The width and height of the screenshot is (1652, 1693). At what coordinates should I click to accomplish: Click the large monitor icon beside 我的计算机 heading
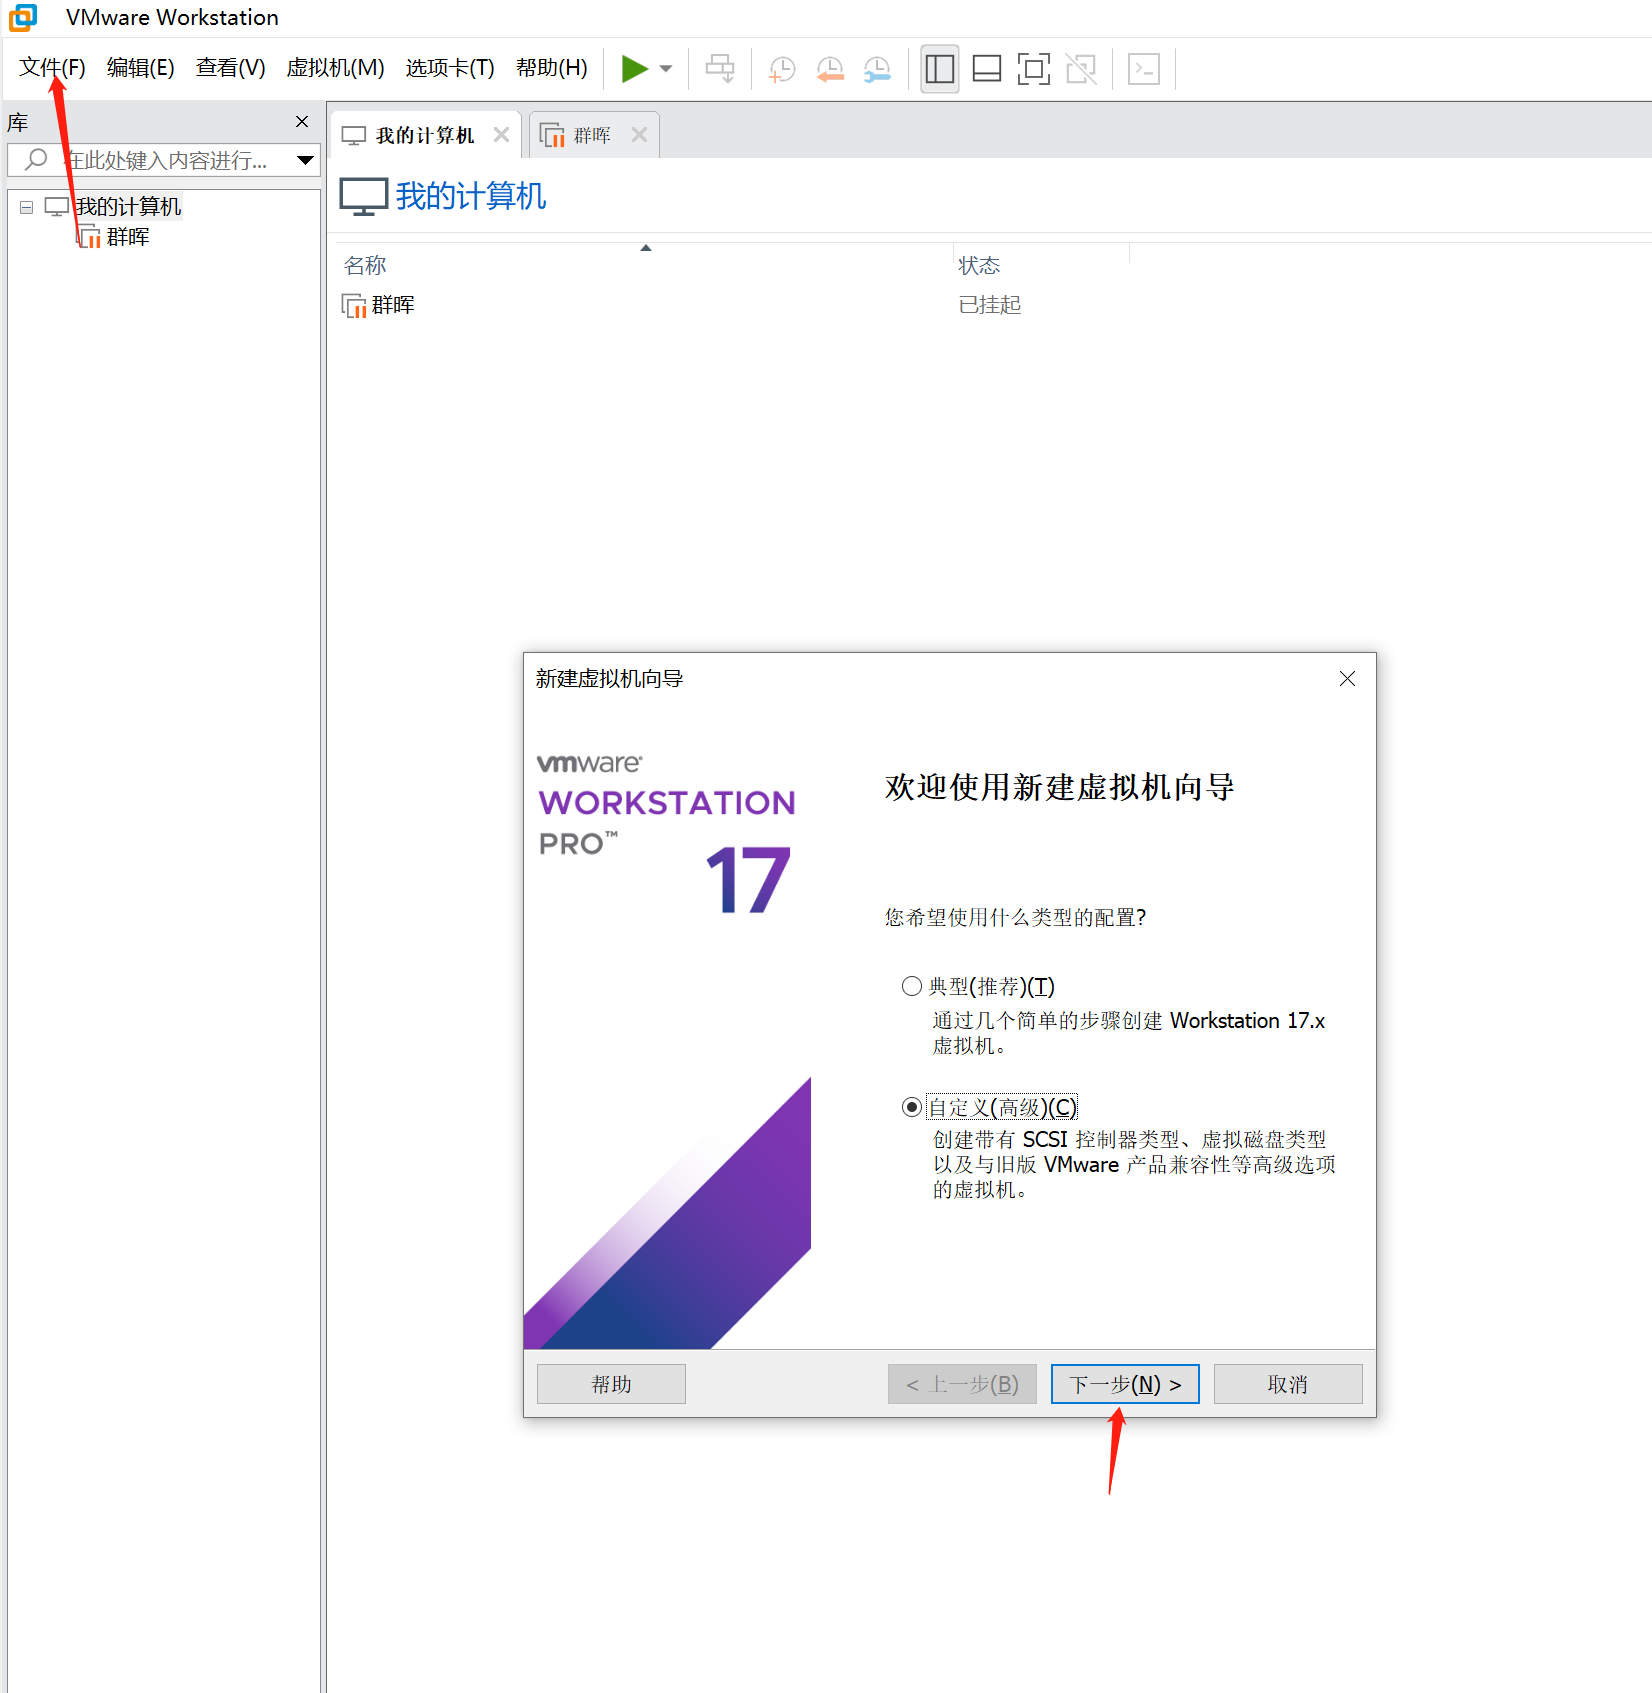pyautogui.click(x=364, y=196)
